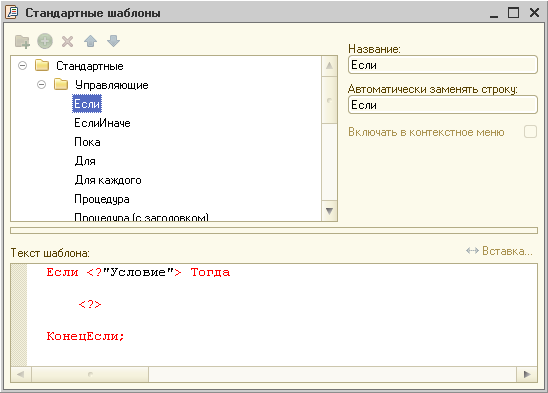
Task: Click the template text scroll right arrow
Action: [527, 374]
